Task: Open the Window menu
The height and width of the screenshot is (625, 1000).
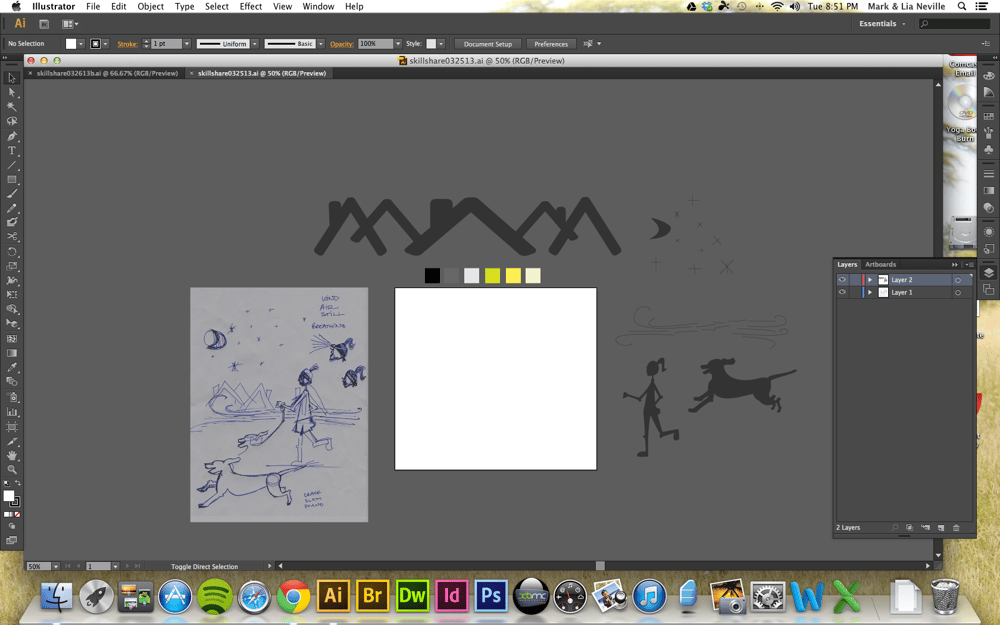Action: point(318,6)
